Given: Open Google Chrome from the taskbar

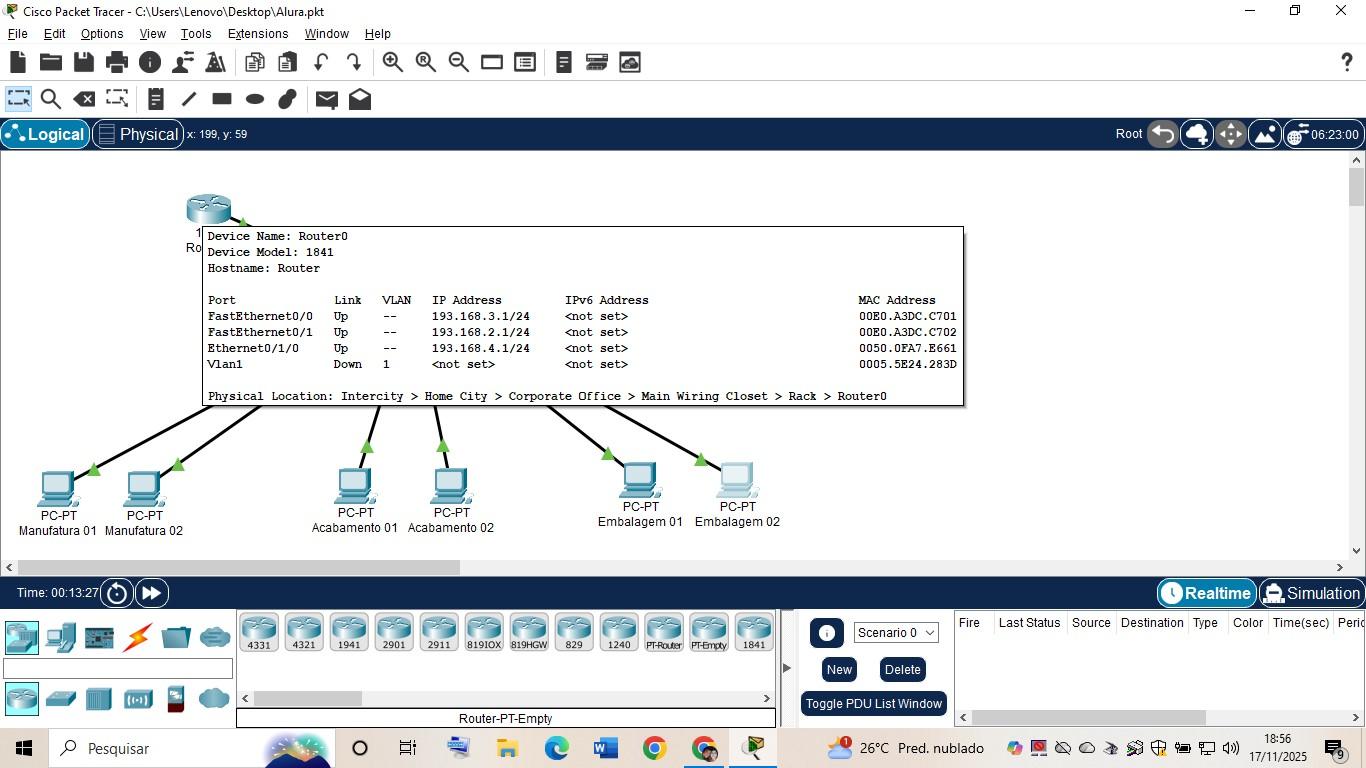Looking at the screenshot, I should pyautogui.click(x=654, y=748).
